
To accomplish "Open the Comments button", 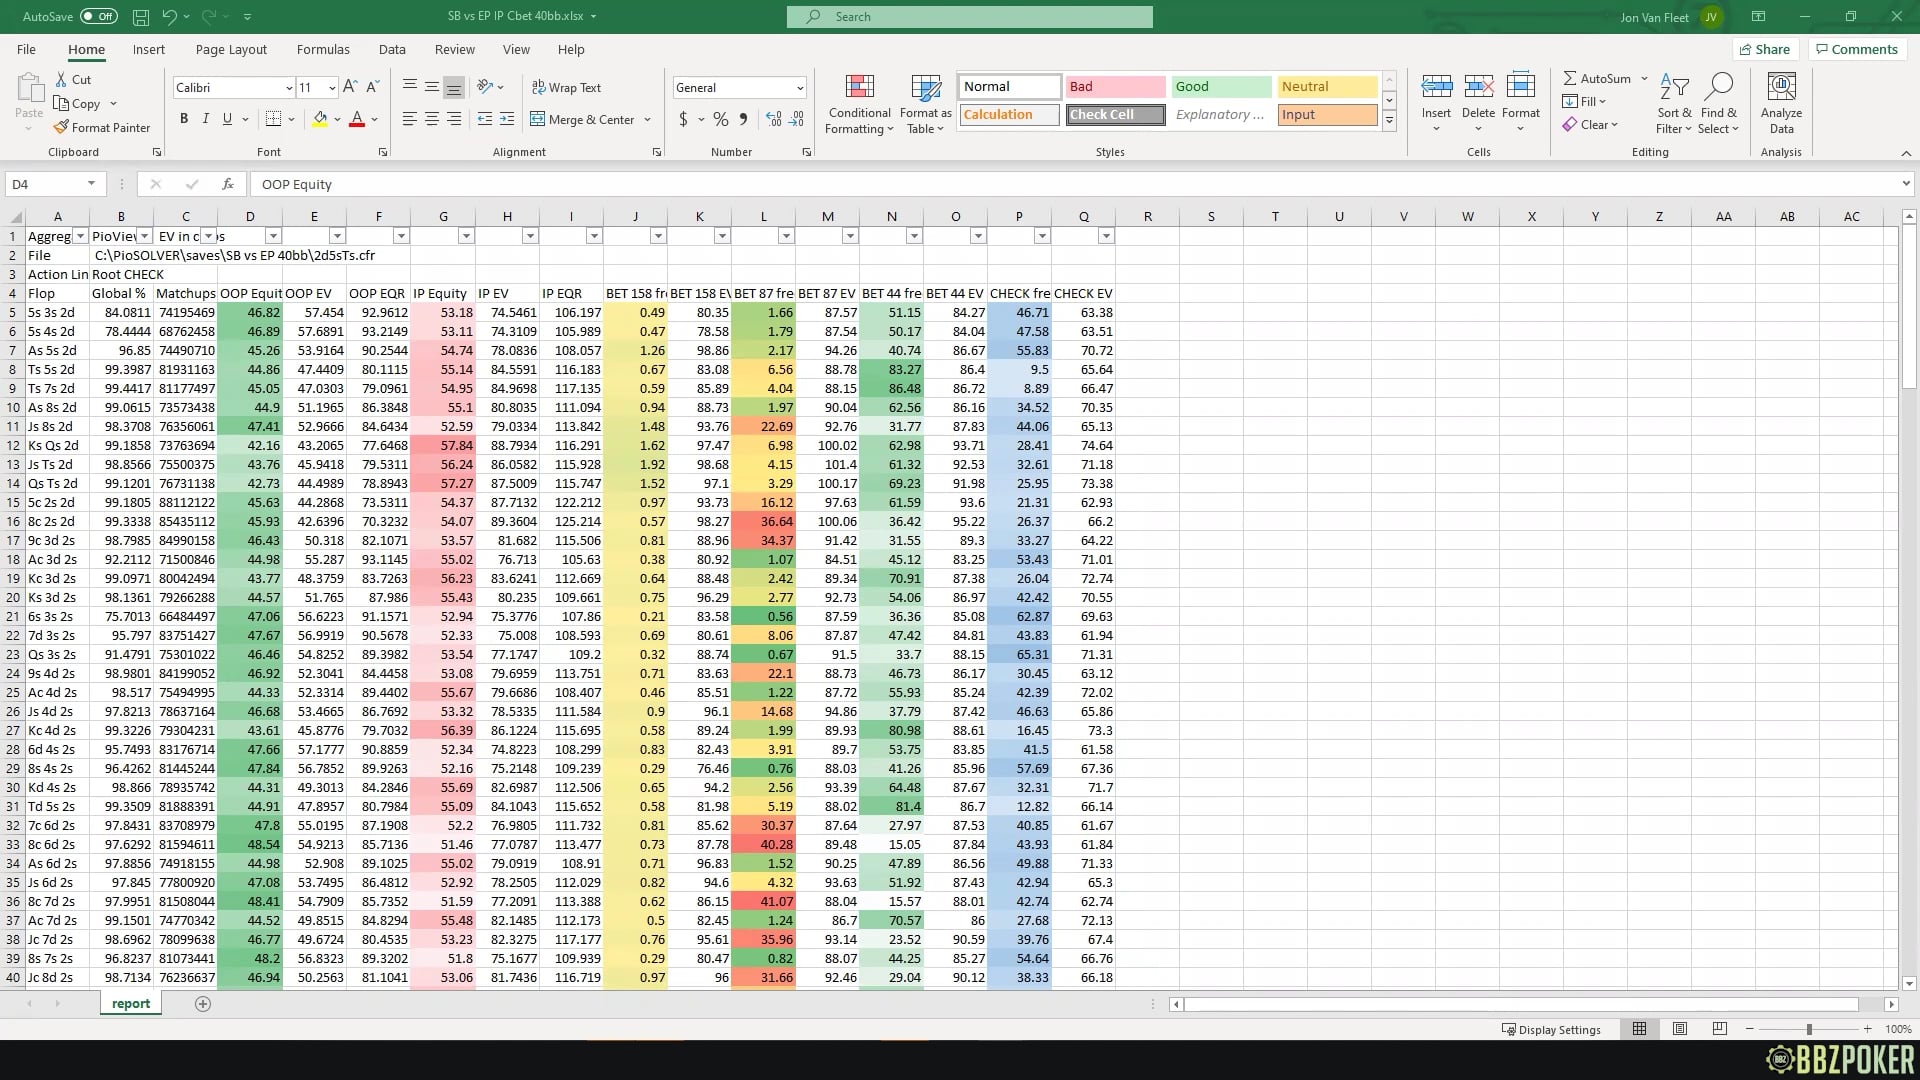I will click(x=1856, y=49).
